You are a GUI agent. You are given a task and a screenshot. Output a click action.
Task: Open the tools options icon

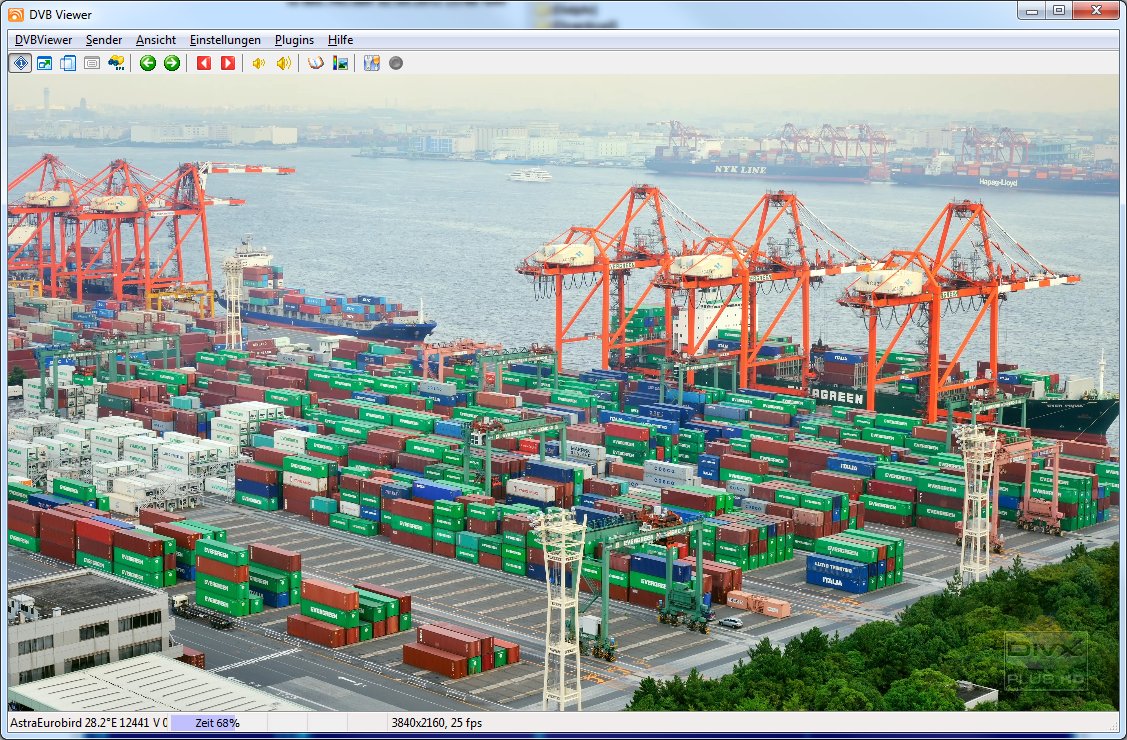tap(372, 63)
